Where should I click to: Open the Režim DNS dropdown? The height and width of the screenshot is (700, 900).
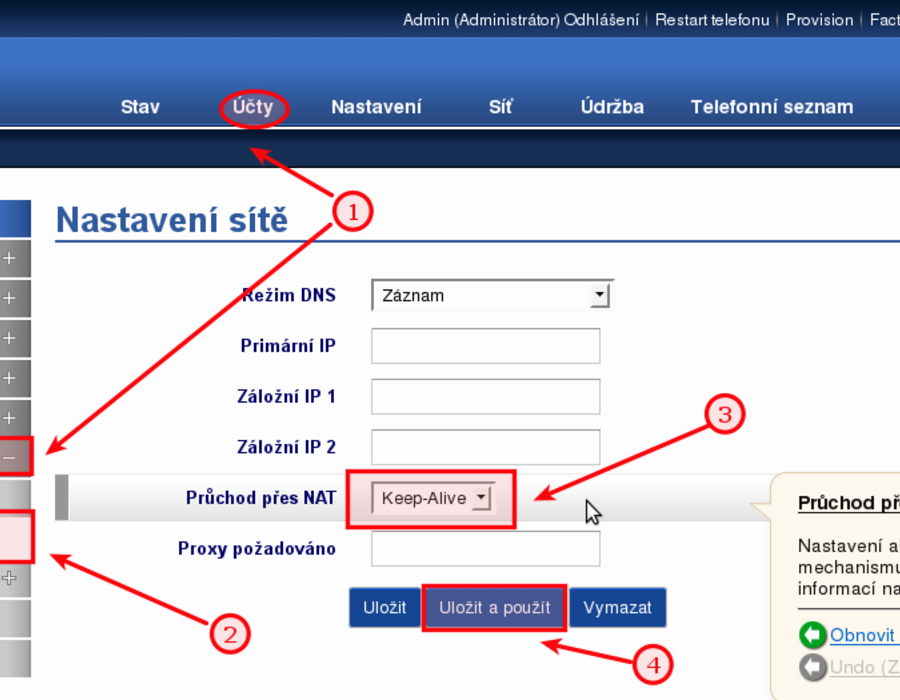point(492,295)
